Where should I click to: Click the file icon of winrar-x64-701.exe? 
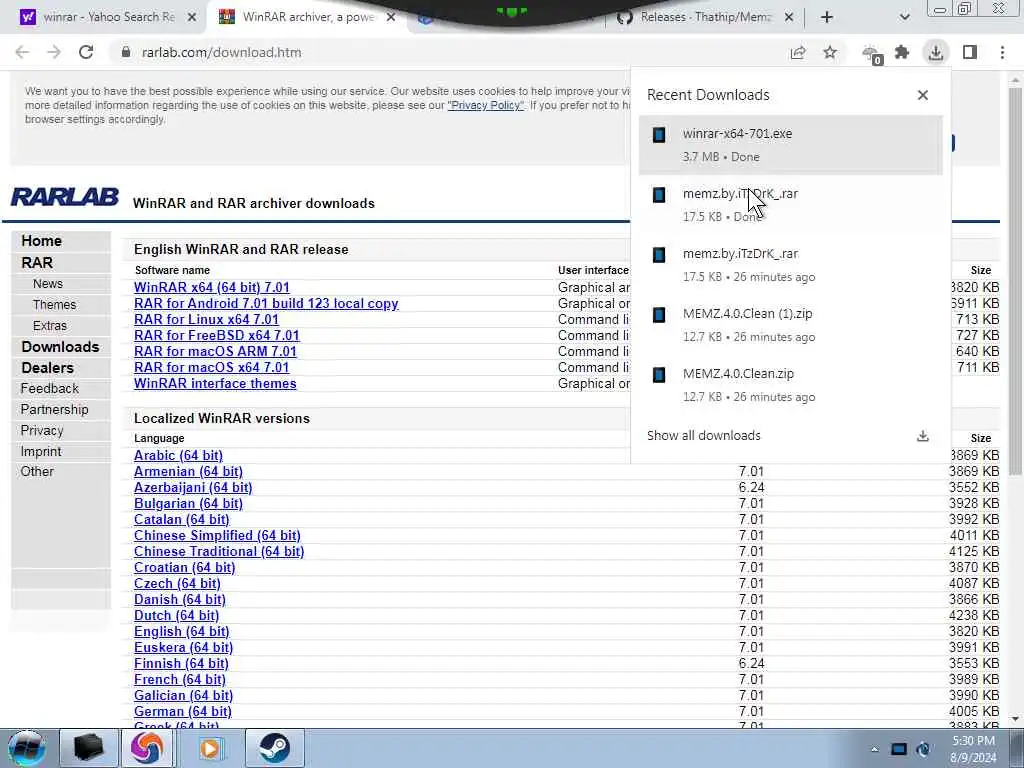tap(659, 135)
